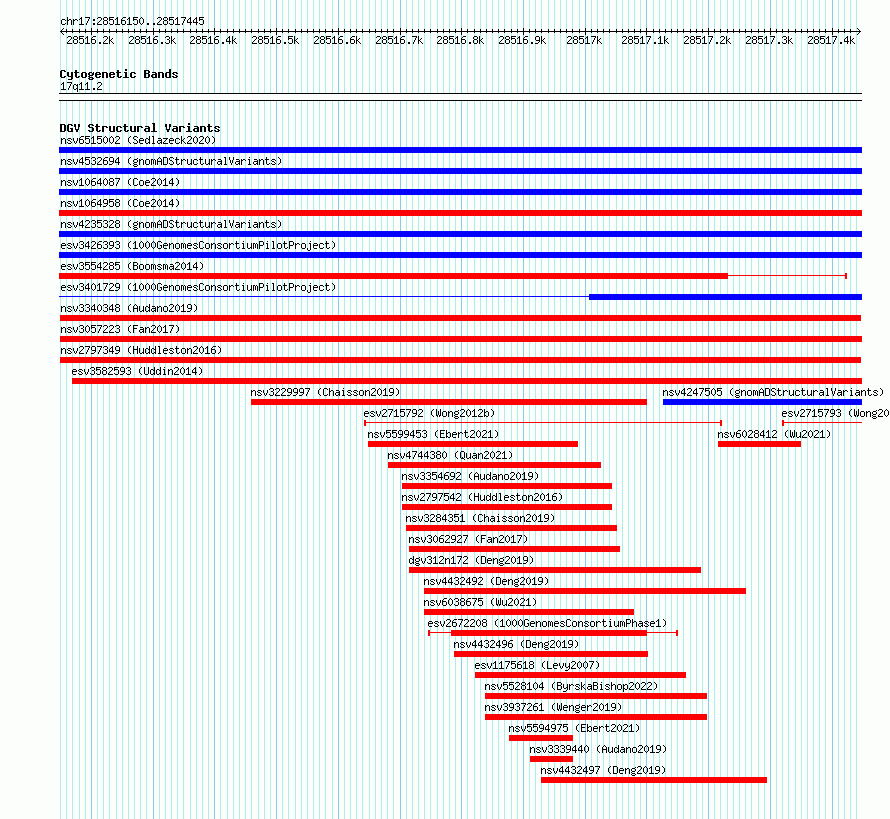Select nsv4744380 (Quan2021) label
Image resolution: width=890 pixels, height=819 pixels.
tap(450, 455)
